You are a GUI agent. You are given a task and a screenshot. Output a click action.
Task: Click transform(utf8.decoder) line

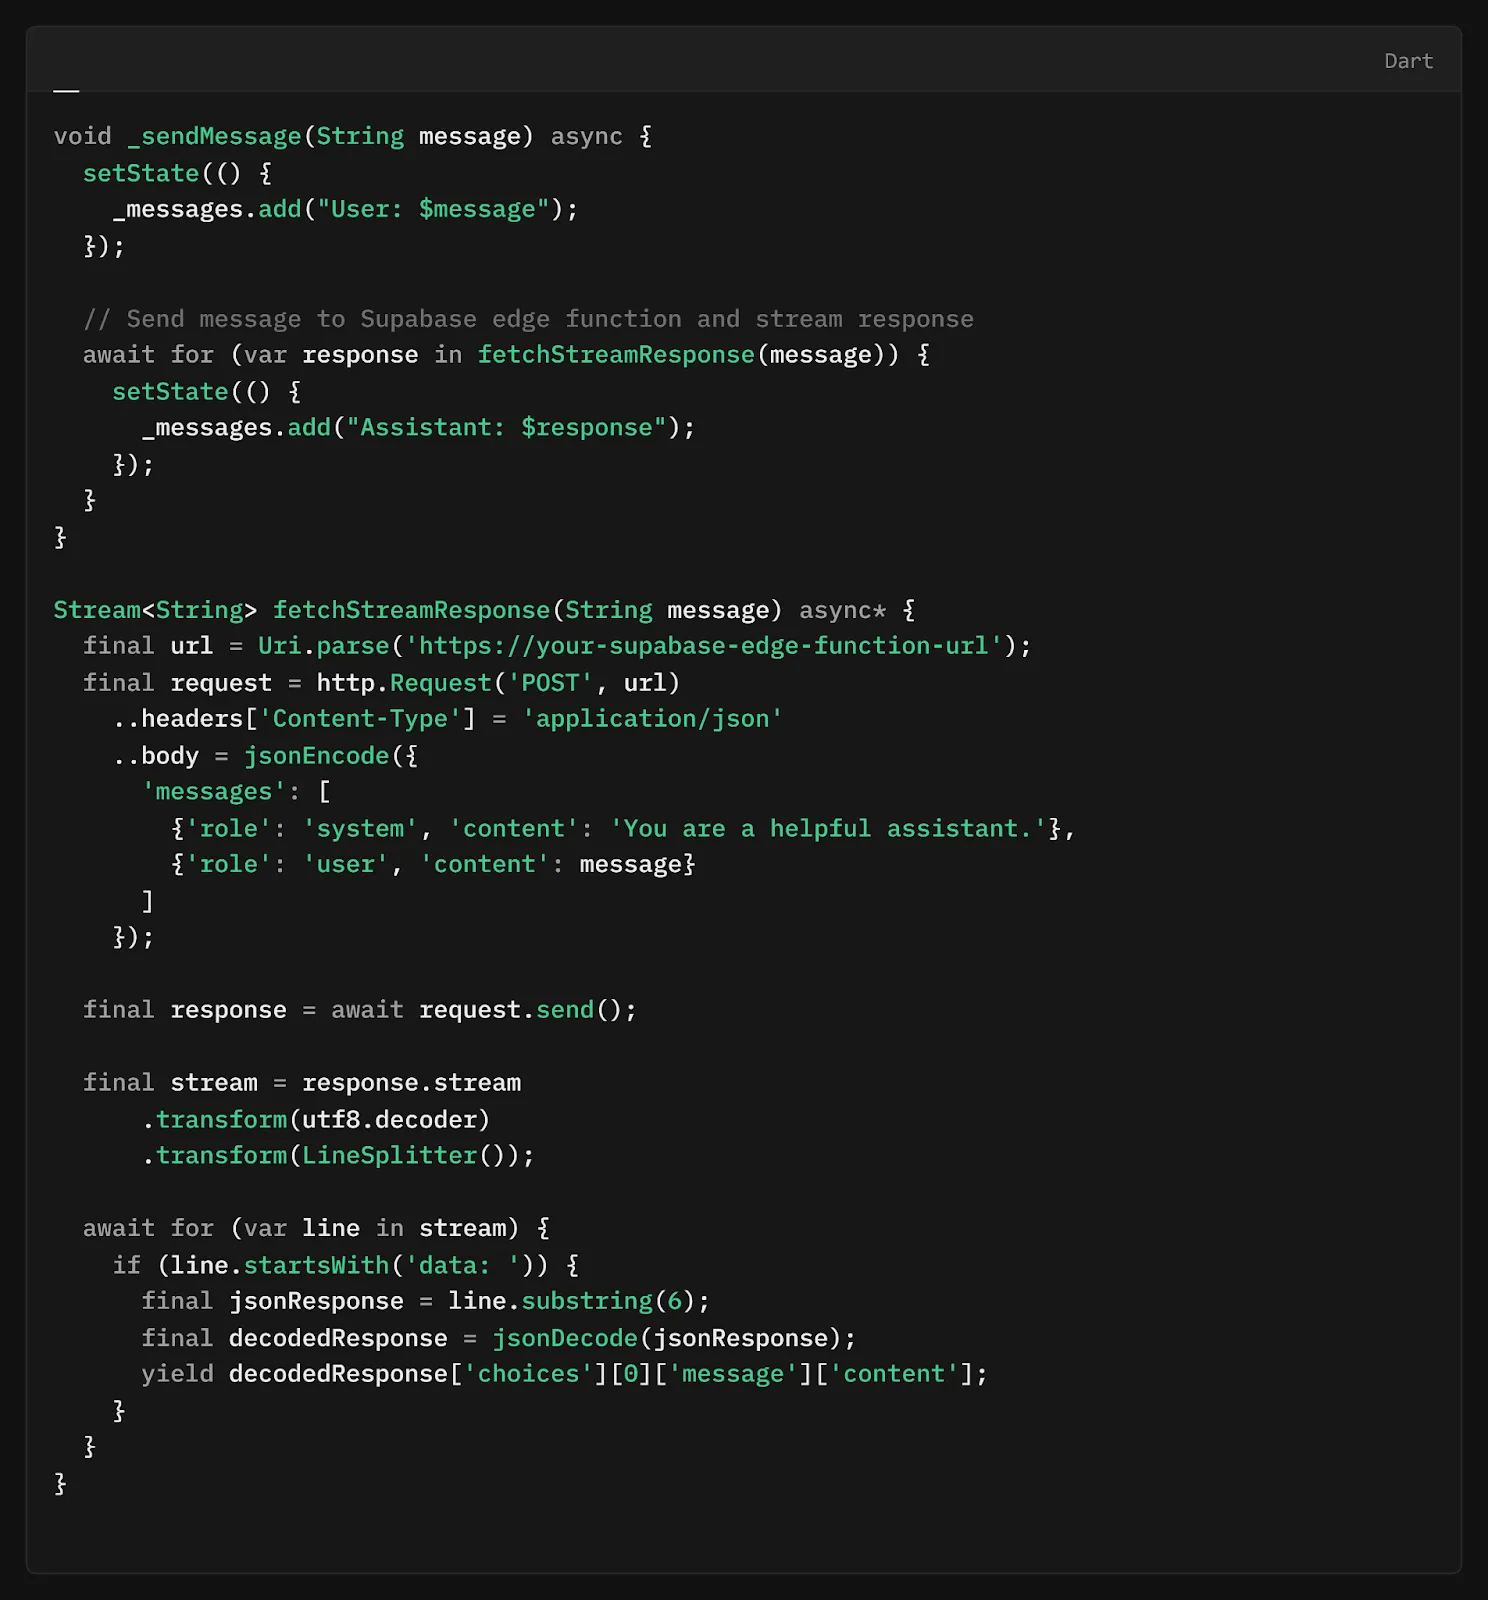pyautogui.click(x=316, y=1120)
